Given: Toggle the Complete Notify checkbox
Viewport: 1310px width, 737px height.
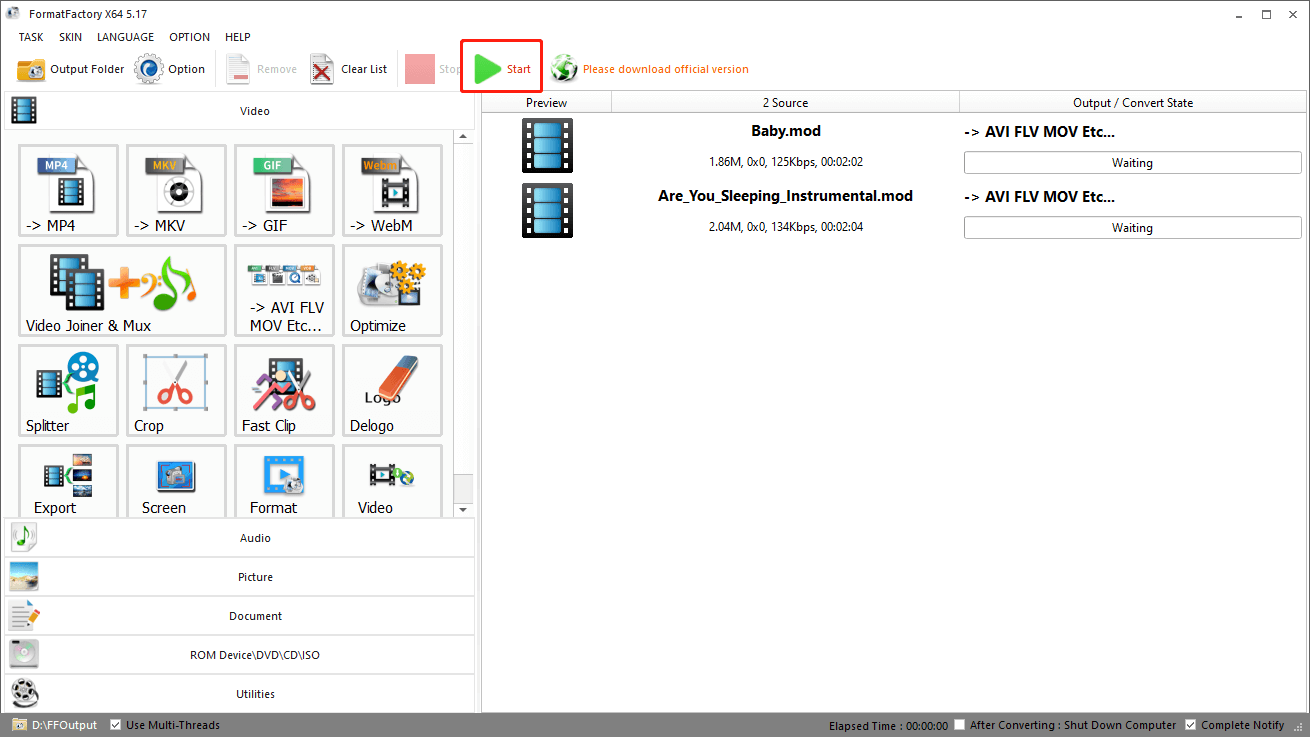Looking at the screenshot, I should pos(1190,725).
